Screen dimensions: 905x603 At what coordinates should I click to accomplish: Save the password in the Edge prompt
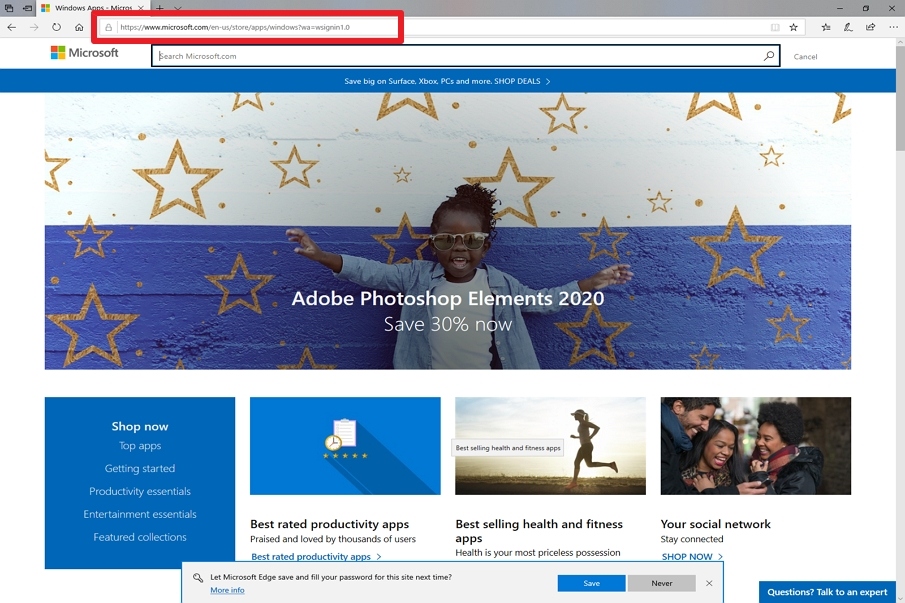coord(591,583)
